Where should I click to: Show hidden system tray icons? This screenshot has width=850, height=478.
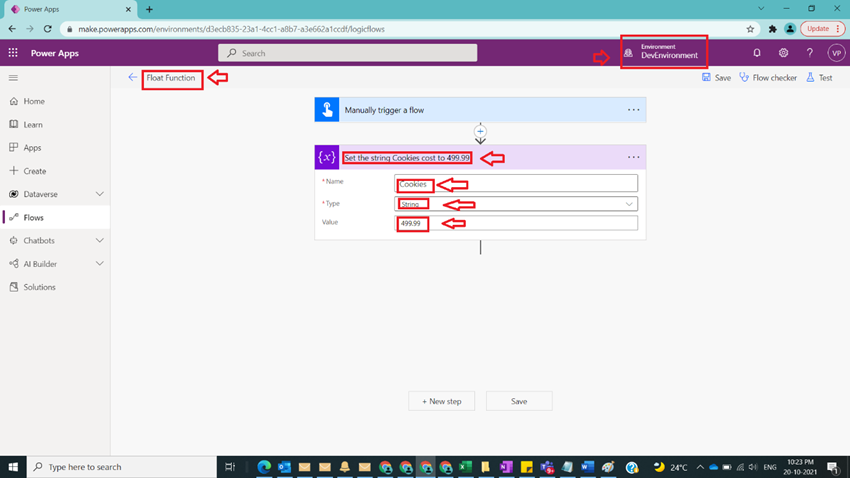click(x=700, y=467)
